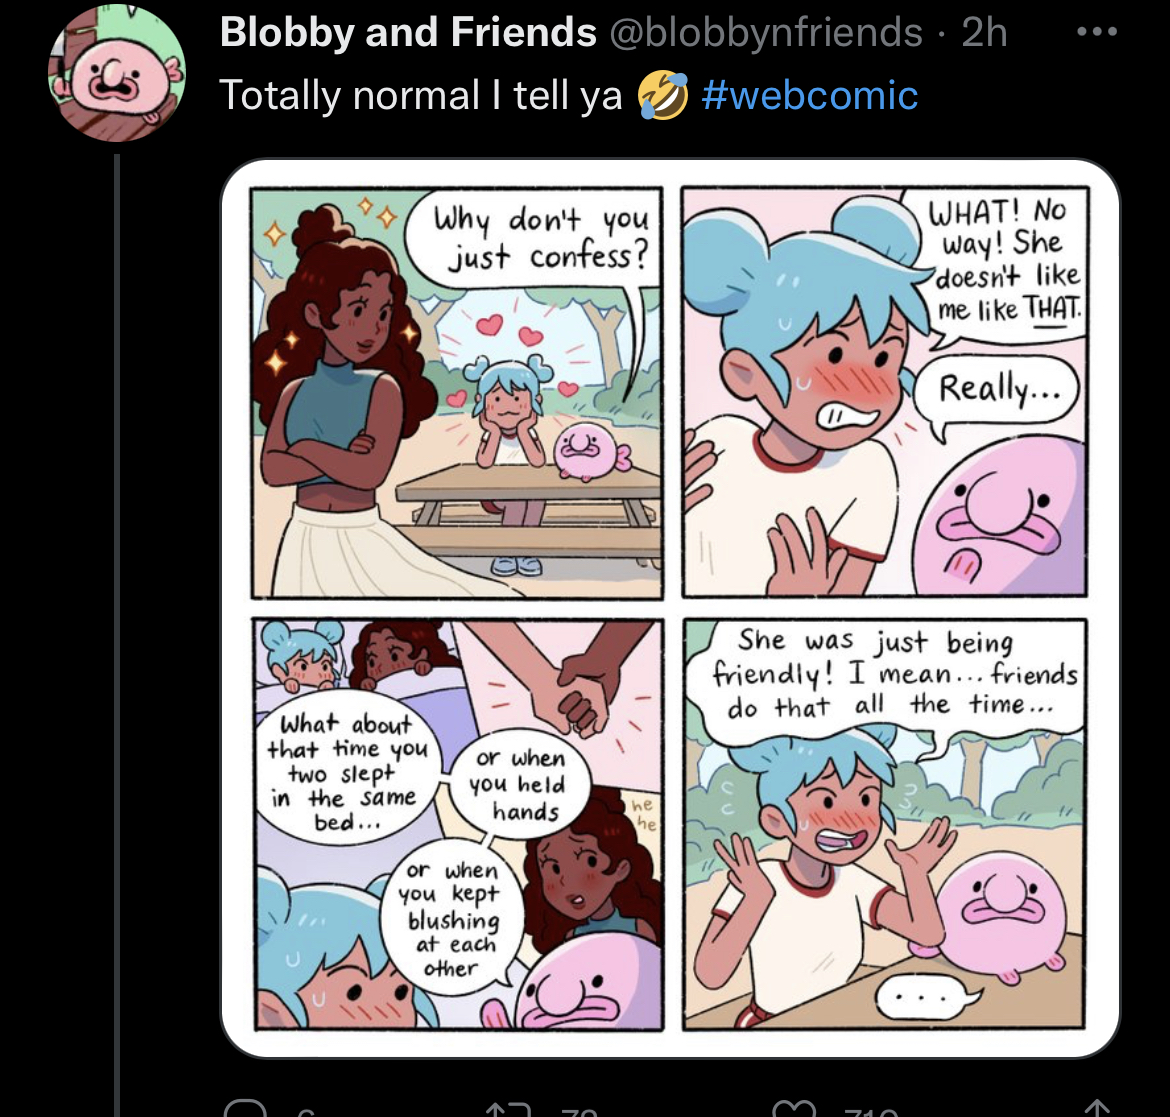Open Blobby and Friends profile avatar
The image size is (1170, 1117).
(116, 72)
